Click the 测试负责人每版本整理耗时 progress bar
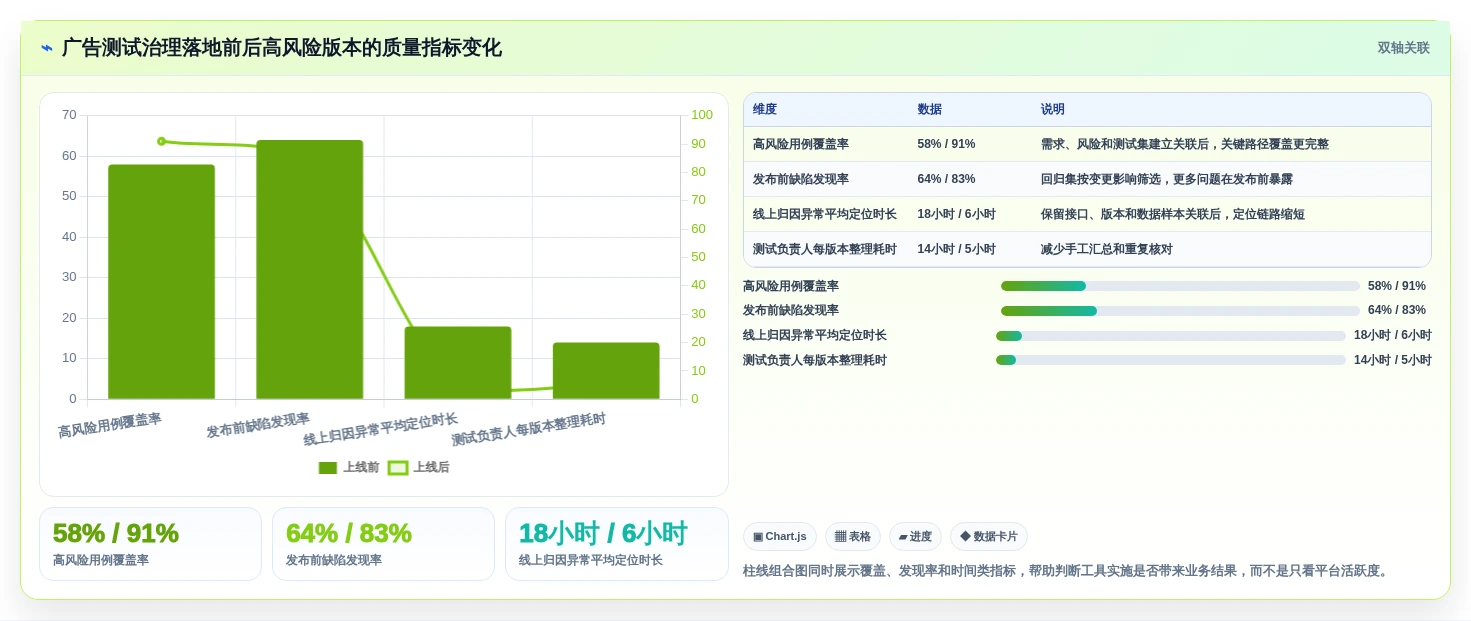The image size is (1471, 621). point(1171,360)
